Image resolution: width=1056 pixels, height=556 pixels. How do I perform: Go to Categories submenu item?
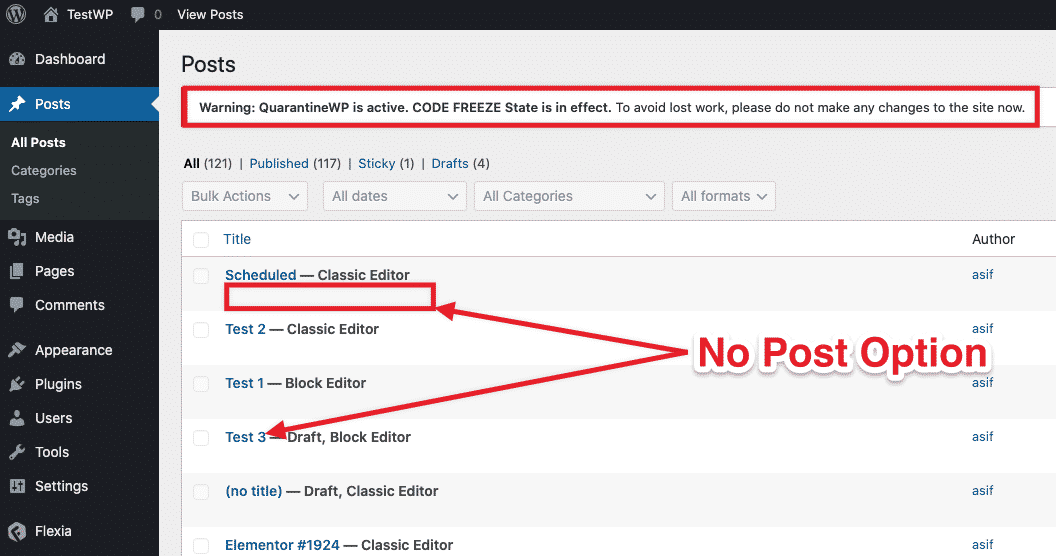(x=44, y=170)
